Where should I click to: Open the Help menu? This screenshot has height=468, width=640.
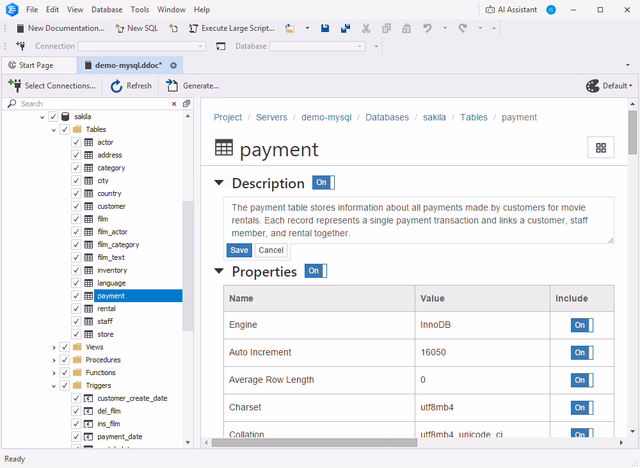pos(202,9)
